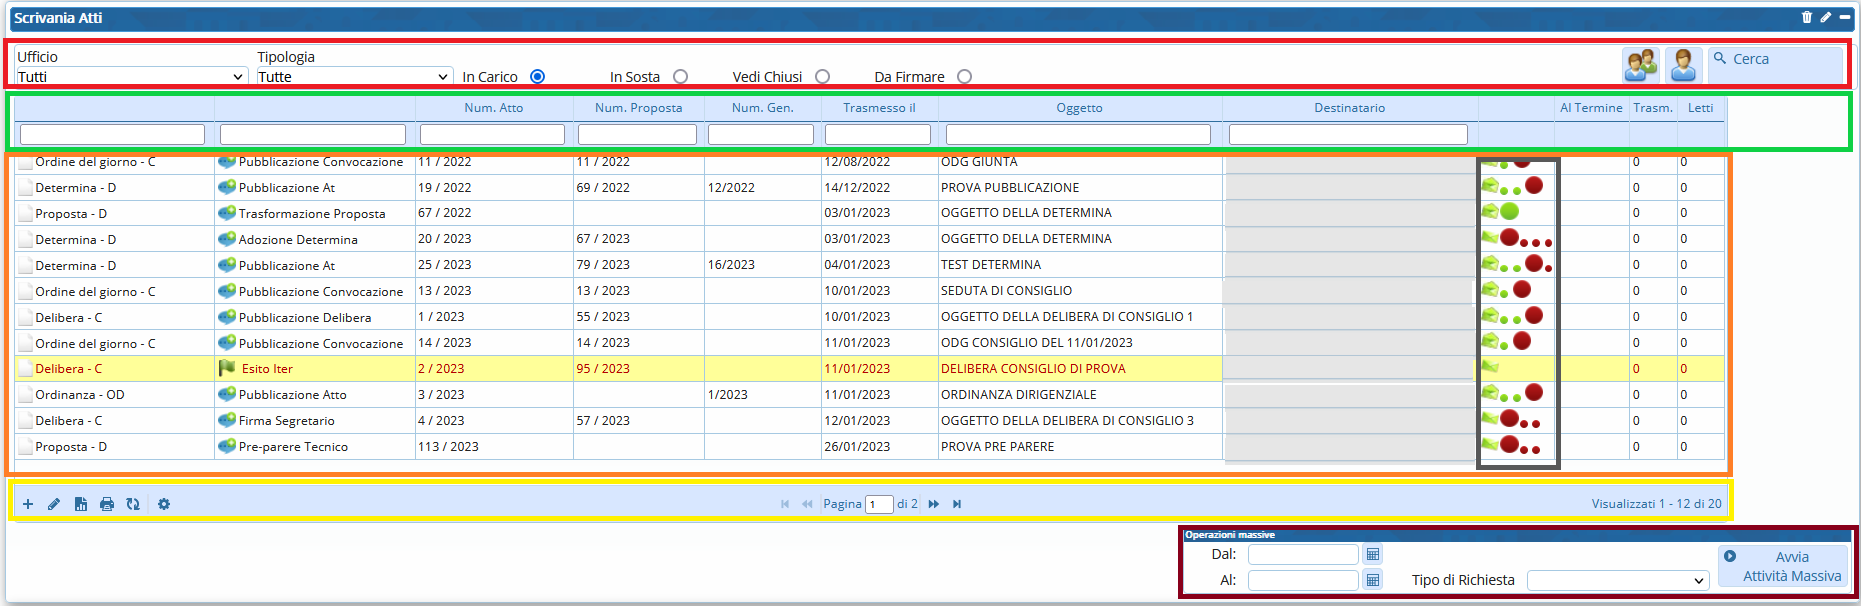The height and width of the screenshot is (606, 1861).
Task: Click the Oggetto column header
Action: tap(1079, 108)
